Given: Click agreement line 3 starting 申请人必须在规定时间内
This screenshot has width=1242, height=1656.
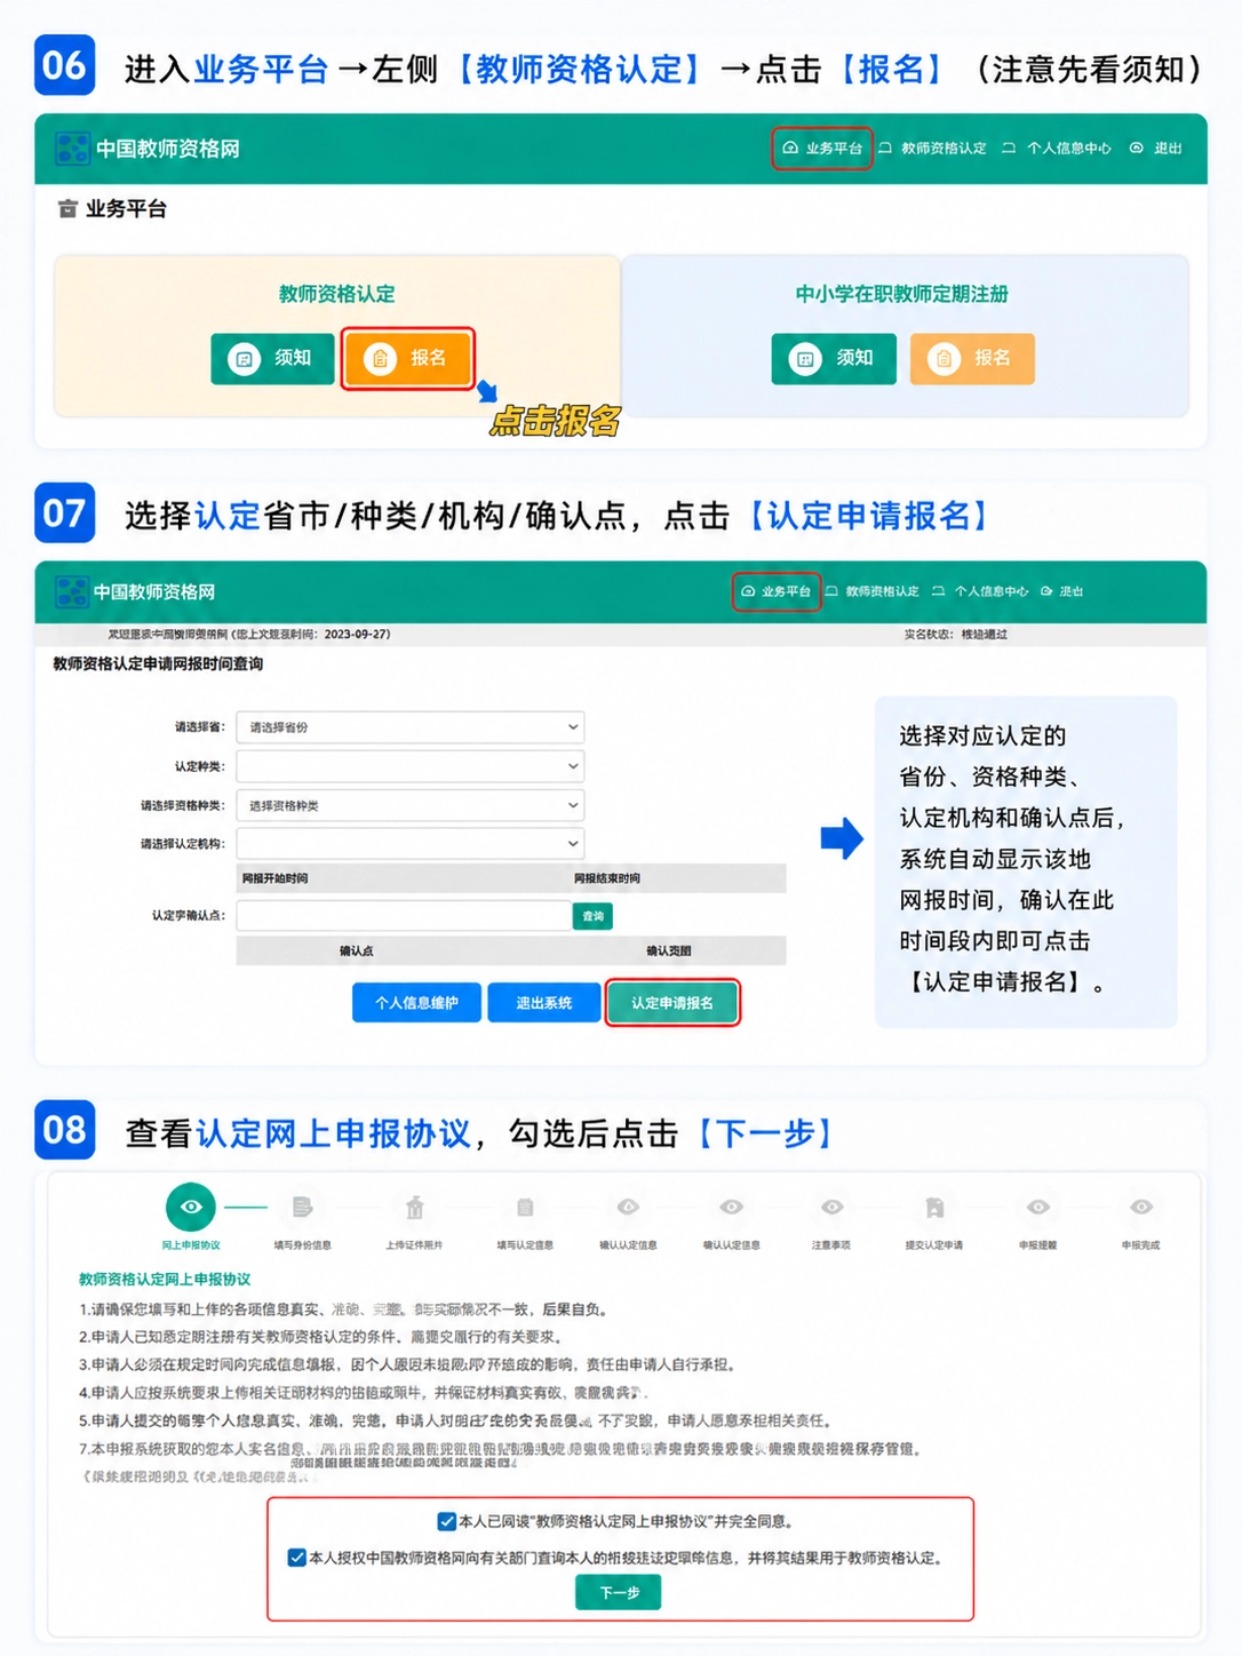Looking at the screenshot, I should [407, 1364].
